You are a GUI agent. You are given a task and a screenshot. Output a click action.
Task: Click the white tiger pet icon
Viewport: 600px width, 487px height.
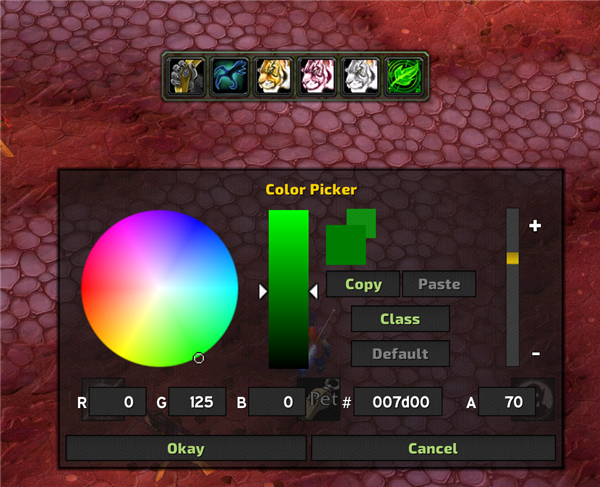click(x=360, y=76)
